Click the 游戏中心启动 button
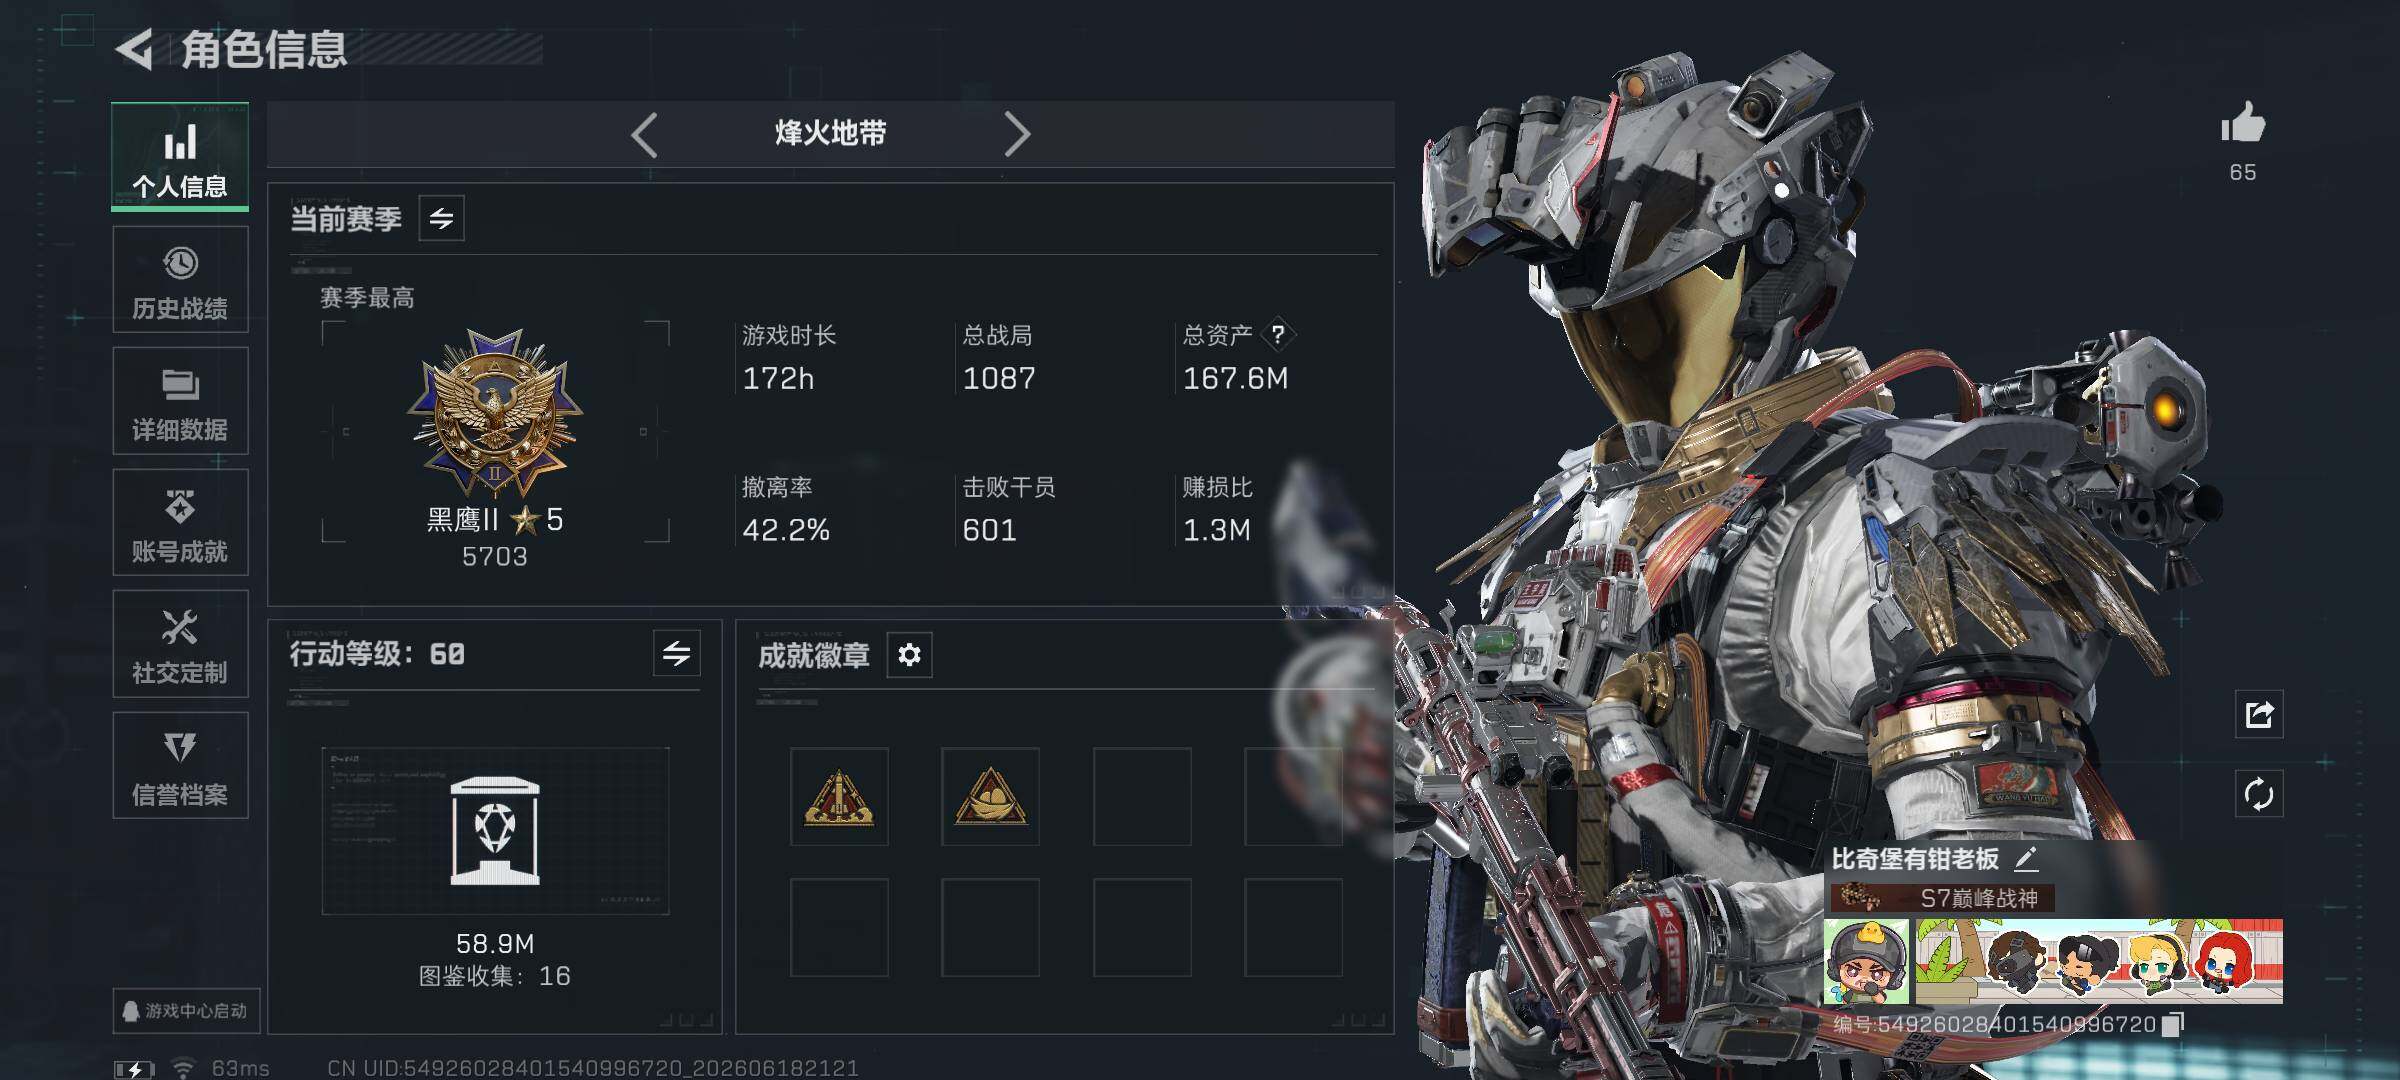This screenshot has width=2400, height=1080. point(186,1011)
